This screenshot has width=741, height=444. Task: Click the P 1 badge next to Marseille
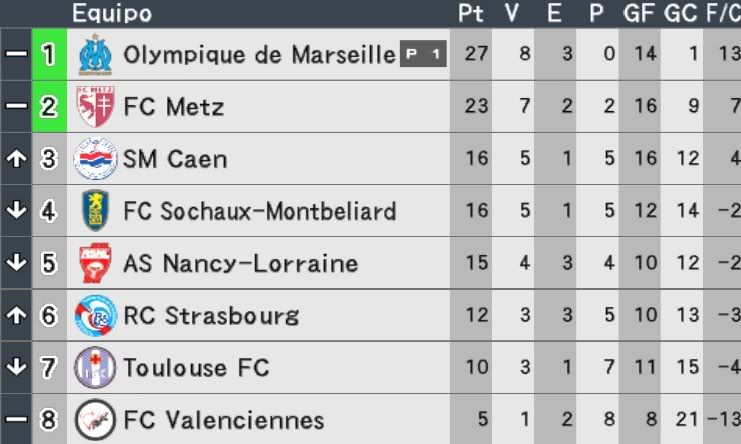click(423, 54)
